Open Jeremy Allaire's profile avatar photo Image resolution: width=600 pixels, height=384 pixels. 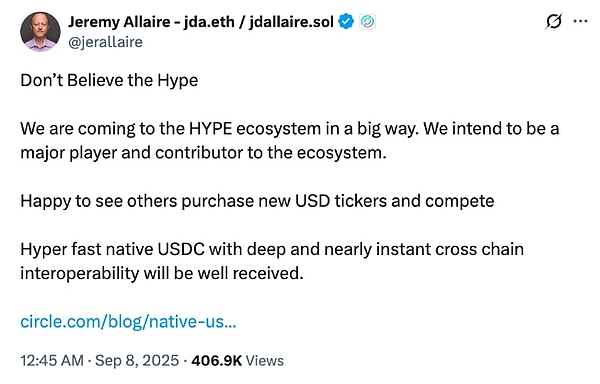[40, 31]
